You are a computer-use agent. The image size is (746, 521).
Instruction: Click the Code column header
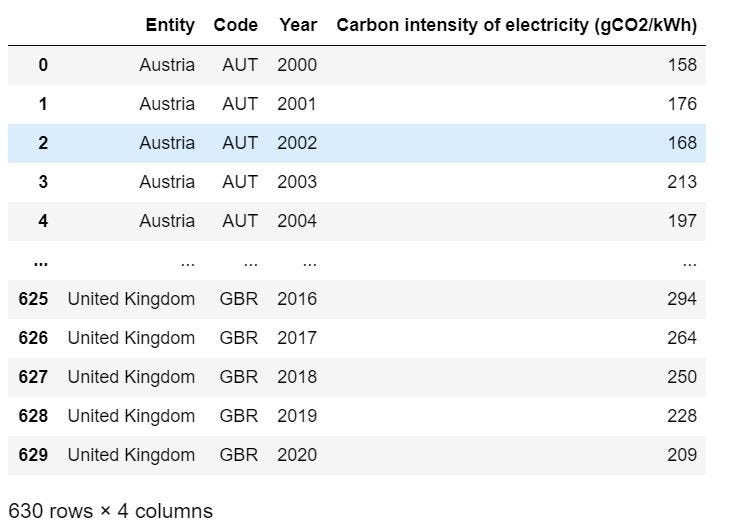click(235, 25)
